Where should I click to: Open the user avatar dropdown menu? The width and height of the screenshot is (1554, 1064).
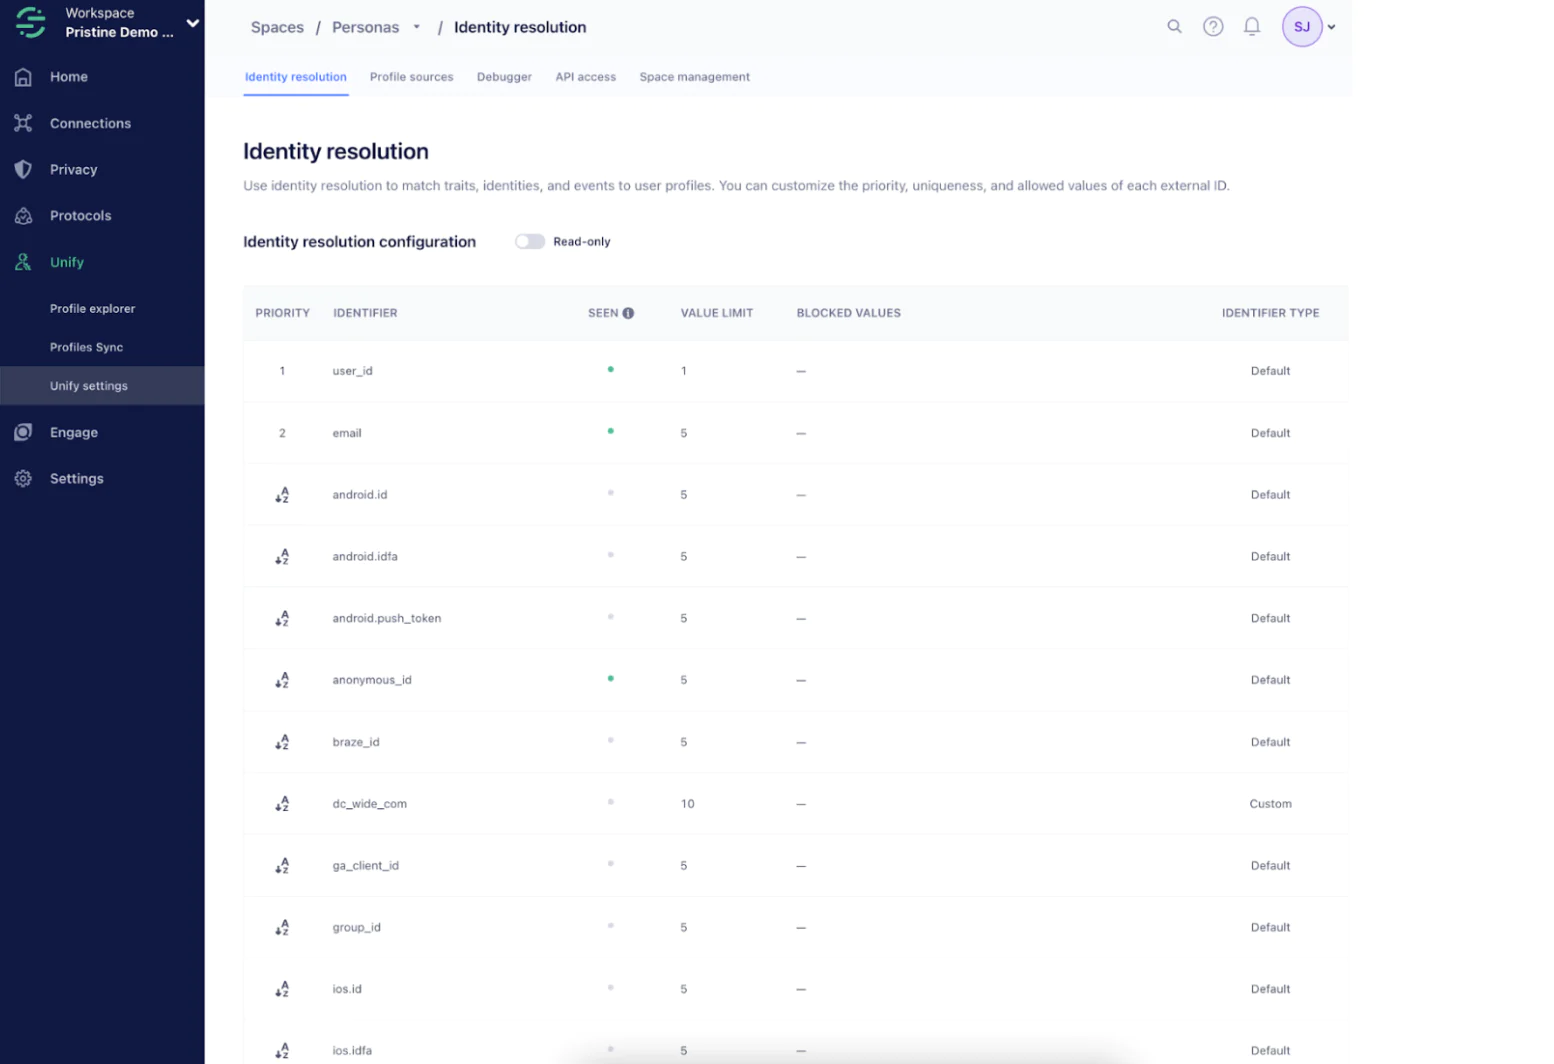[x=1300, y=26]
